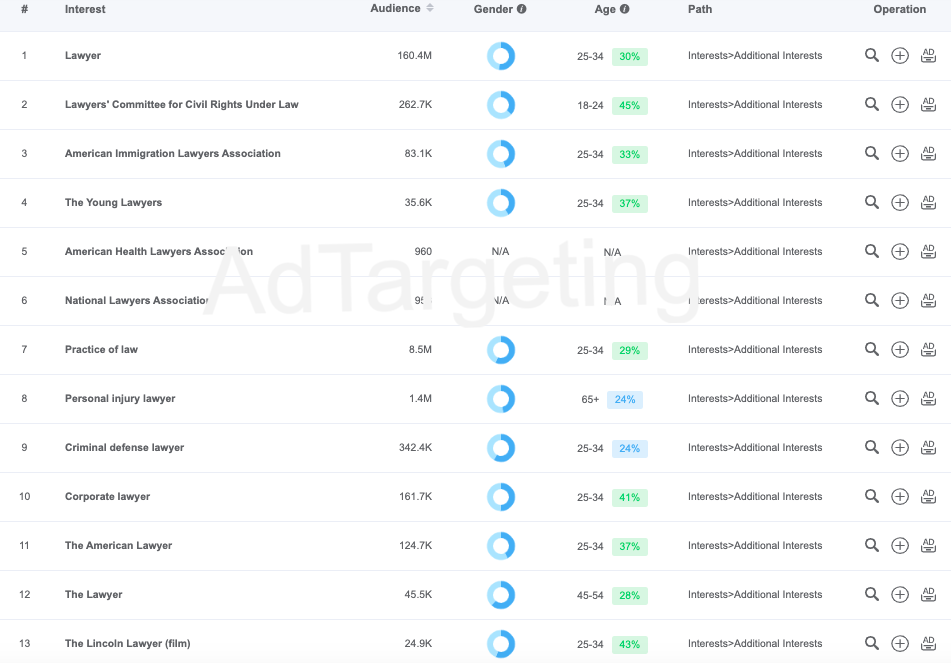Click the interest name "The Young Lawyers"
The height and width of the screenshot is (663, 951).
click(113, 203)
